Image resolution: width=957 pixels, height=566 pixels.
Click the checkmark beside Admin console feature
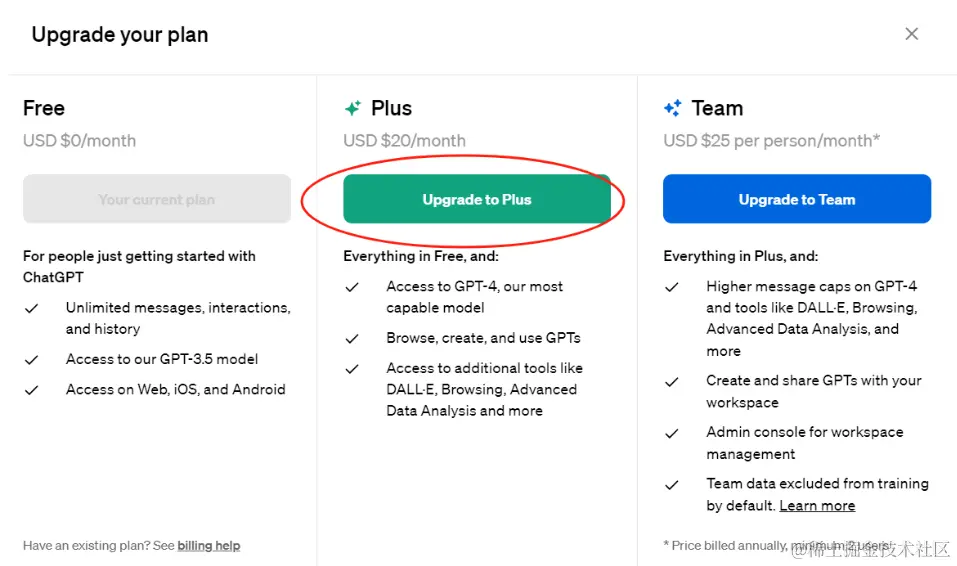pyautogui.click(x=672, y=433)
